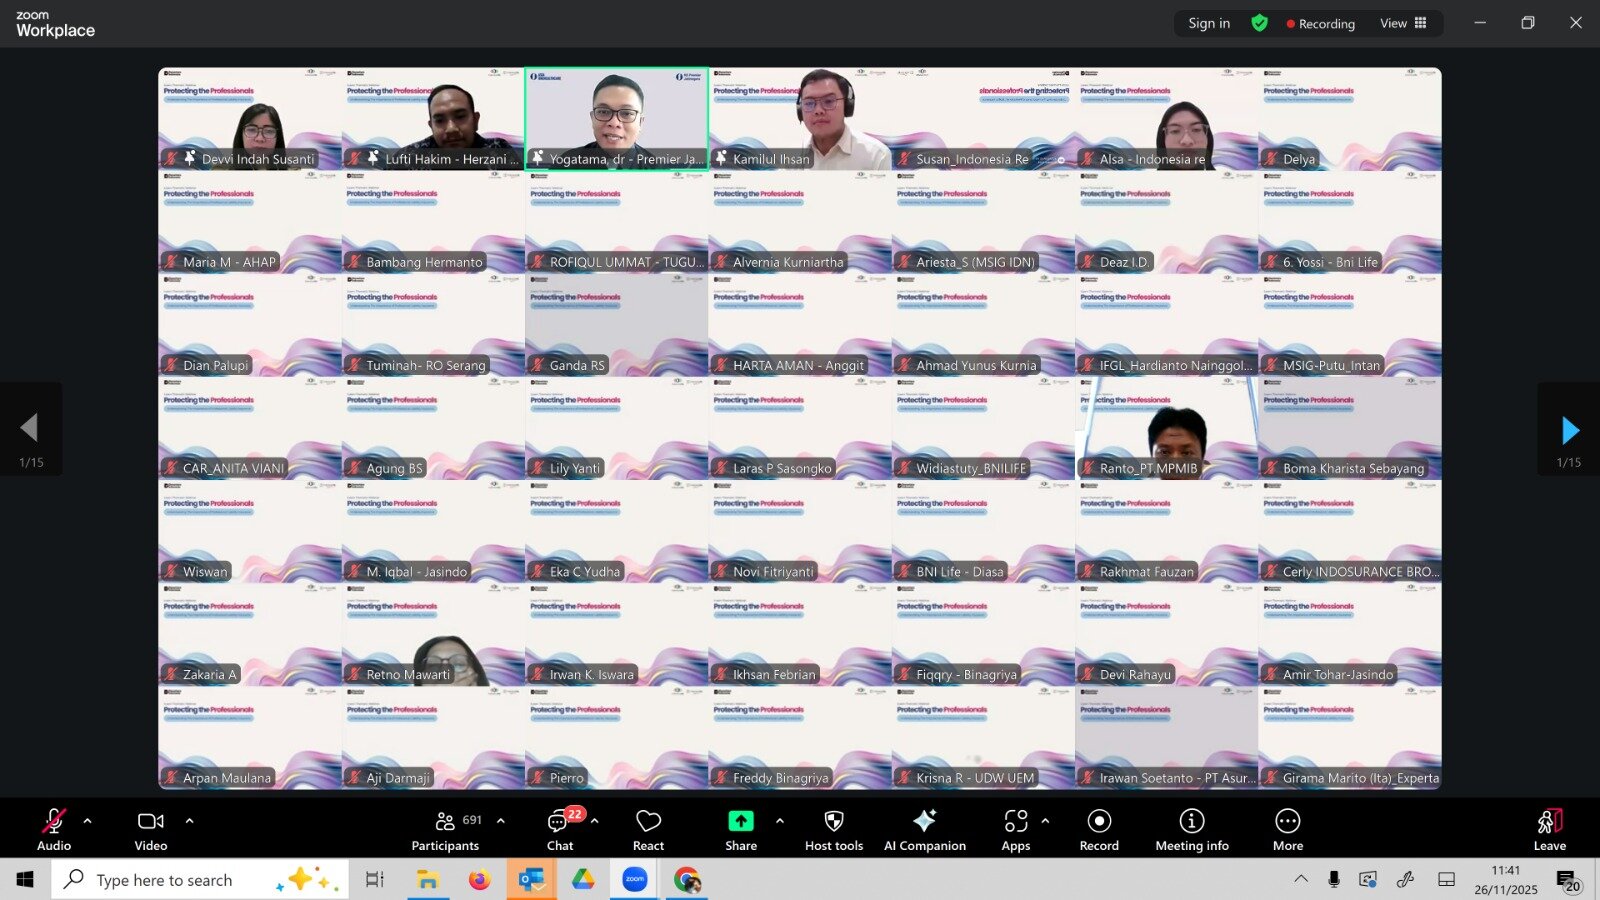Open the Apps button
The width and height of the screenshot is (1600, 900).
1015,830
